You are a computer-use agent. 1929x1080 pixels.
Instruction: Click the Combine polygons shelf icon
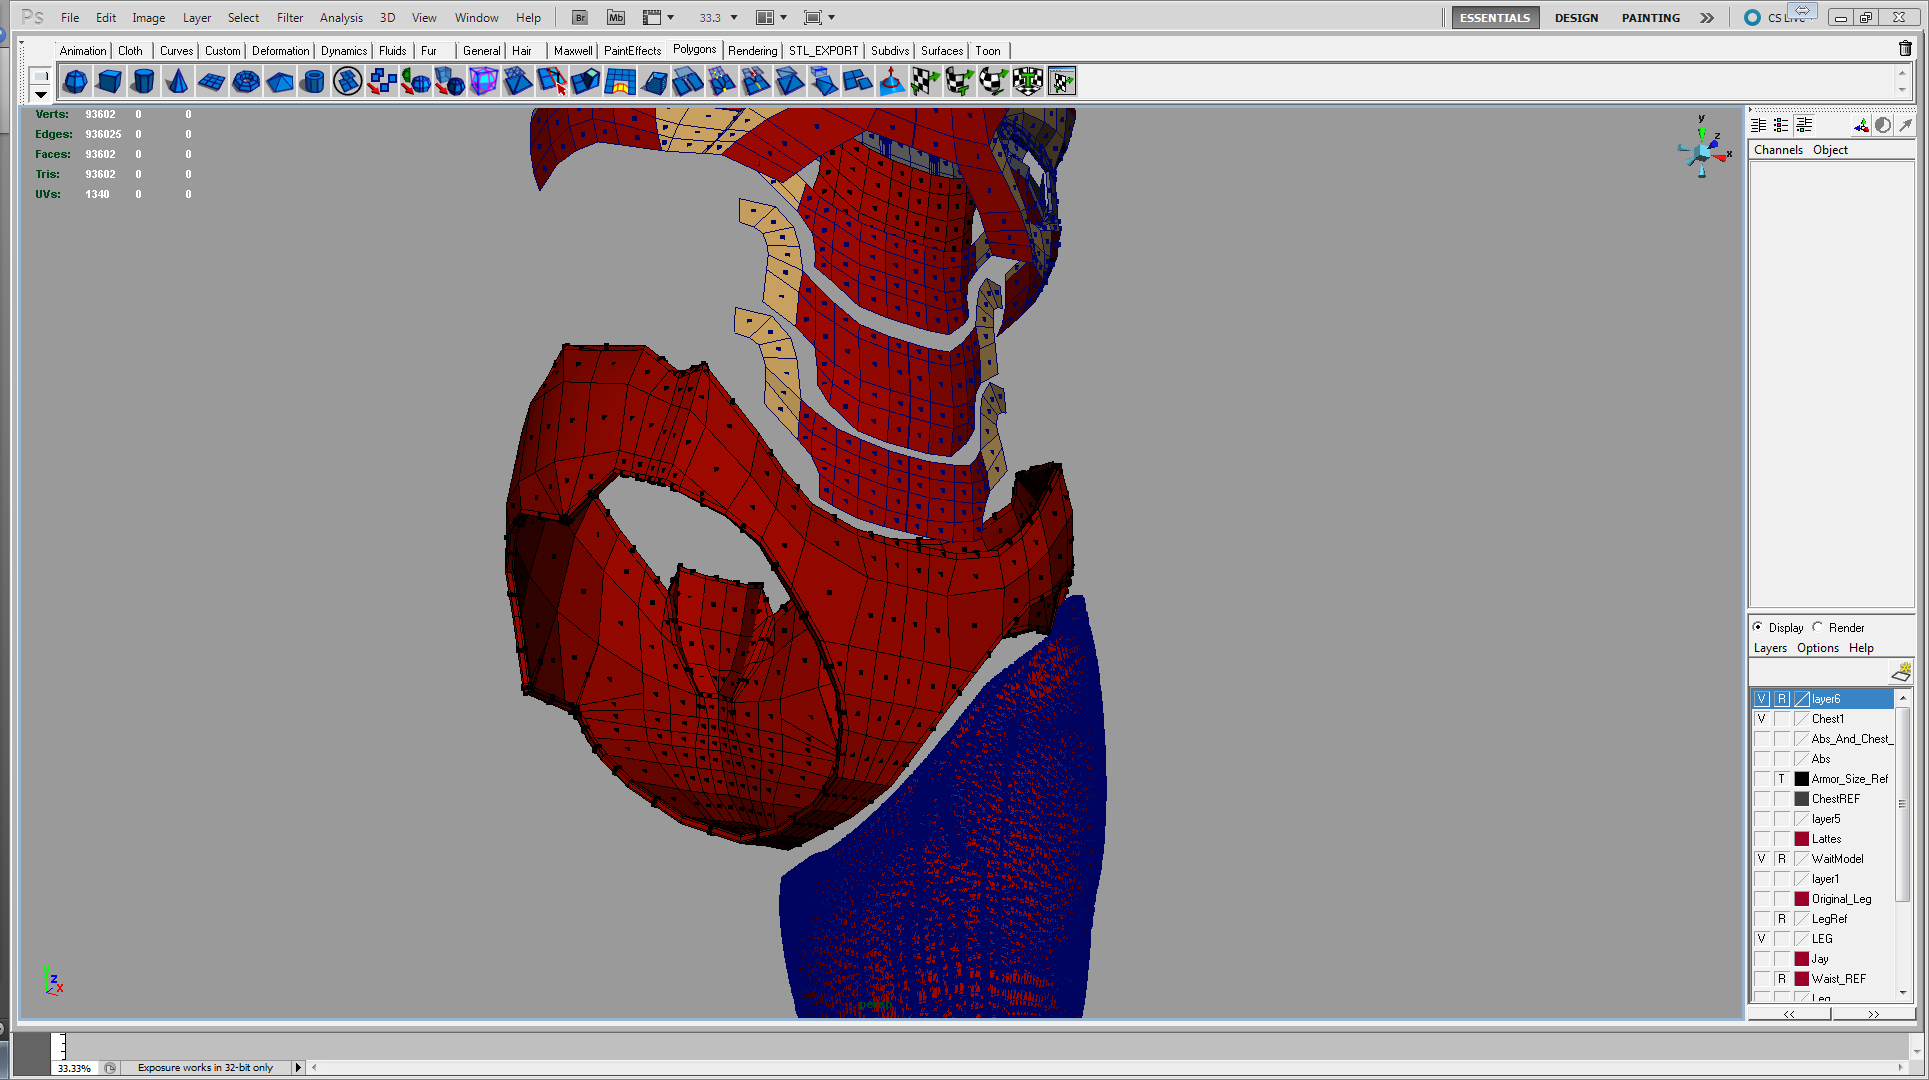(382, 82)
